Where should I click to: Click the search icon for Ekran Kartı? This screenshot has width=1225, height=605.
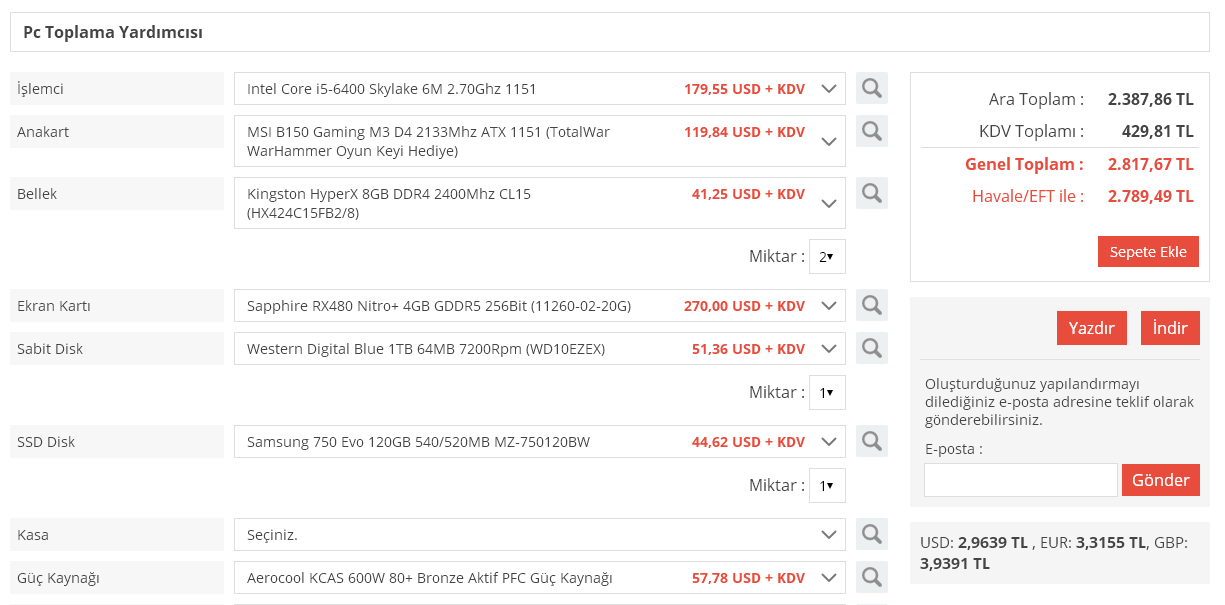(x=872, y=305)
